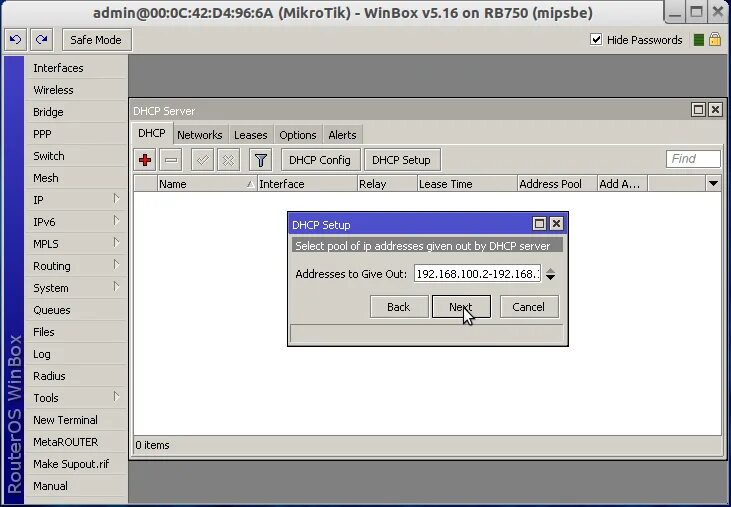Expand the Routing submenu

click(116, 265)
